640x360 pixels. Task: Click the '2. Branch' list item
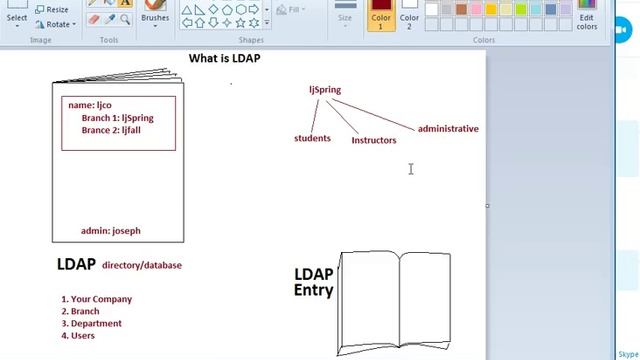tap(80, 311)
